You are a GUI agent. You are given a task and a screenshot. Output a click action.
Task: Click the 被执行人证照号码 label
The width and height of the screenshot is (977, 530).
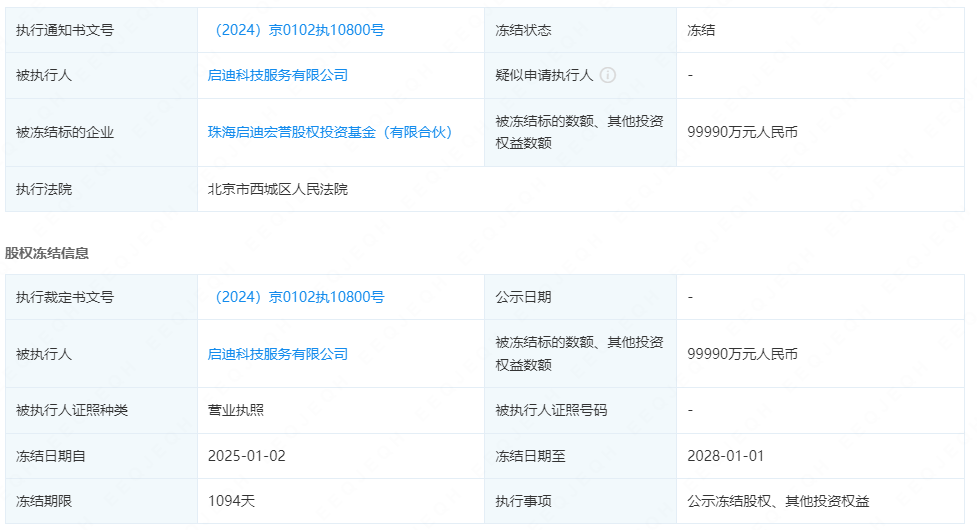pyautogui.click(x=551, y=410)
